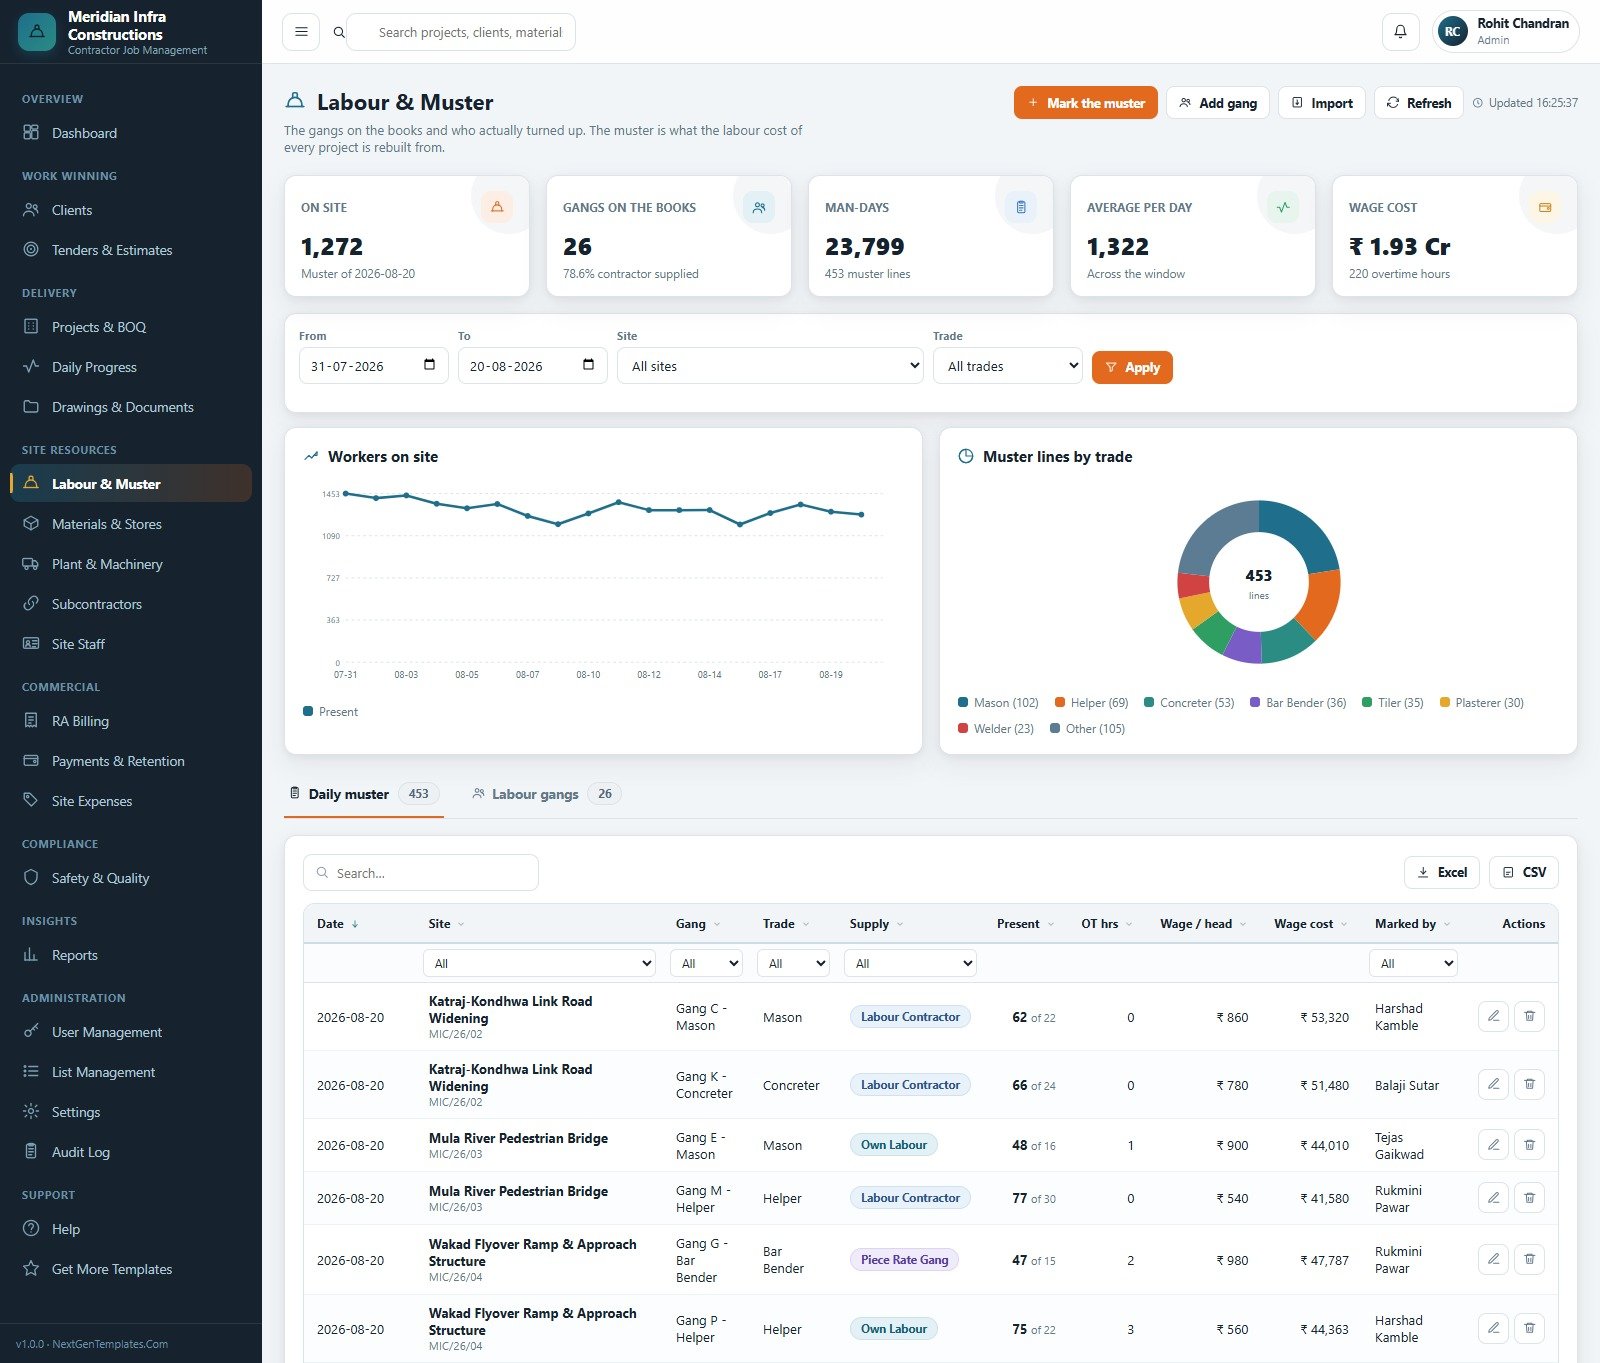1600x1363 pixels.
Task: Export the muster table to Excel
Action: click(1441, 872)
